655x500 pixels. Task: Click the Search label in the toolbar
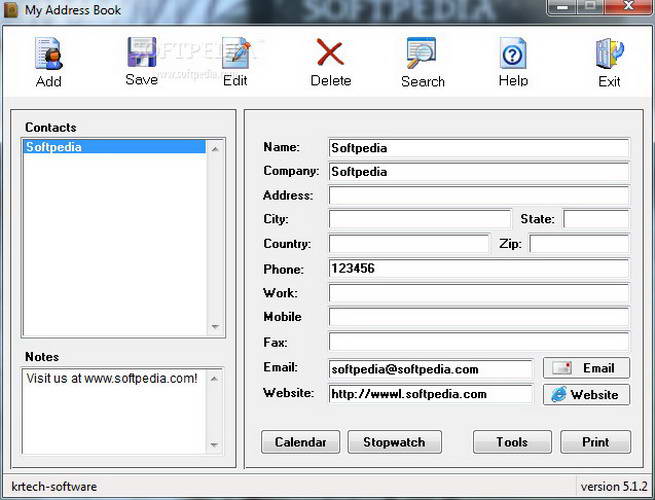coord(423,81)
